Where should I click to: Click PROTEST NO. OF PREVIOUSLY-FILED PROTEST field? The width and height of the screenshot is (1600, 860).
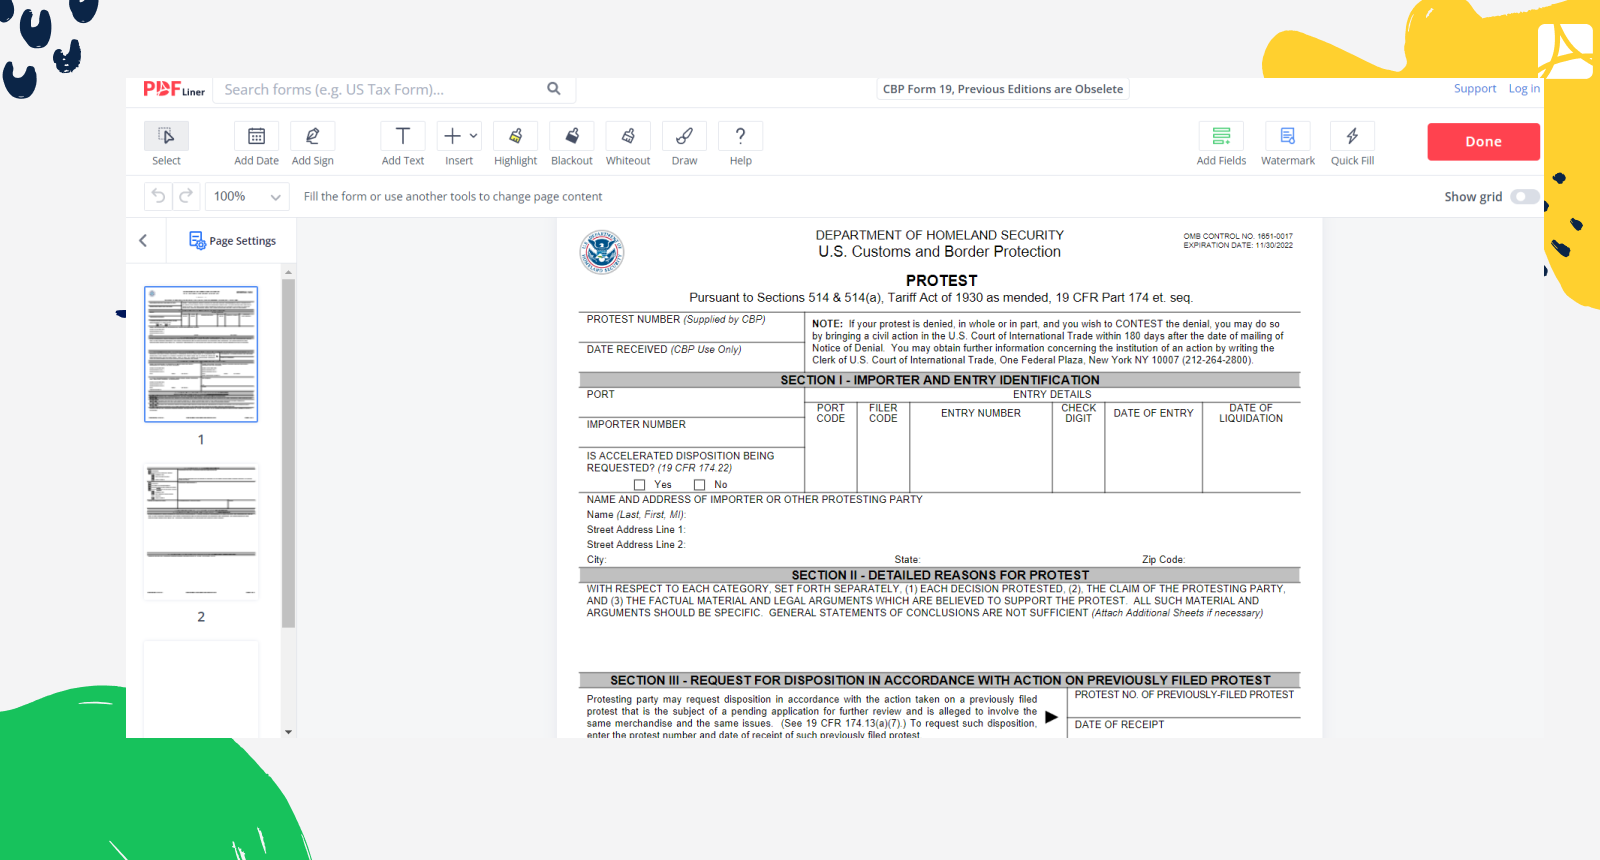tap(1185, 703)
